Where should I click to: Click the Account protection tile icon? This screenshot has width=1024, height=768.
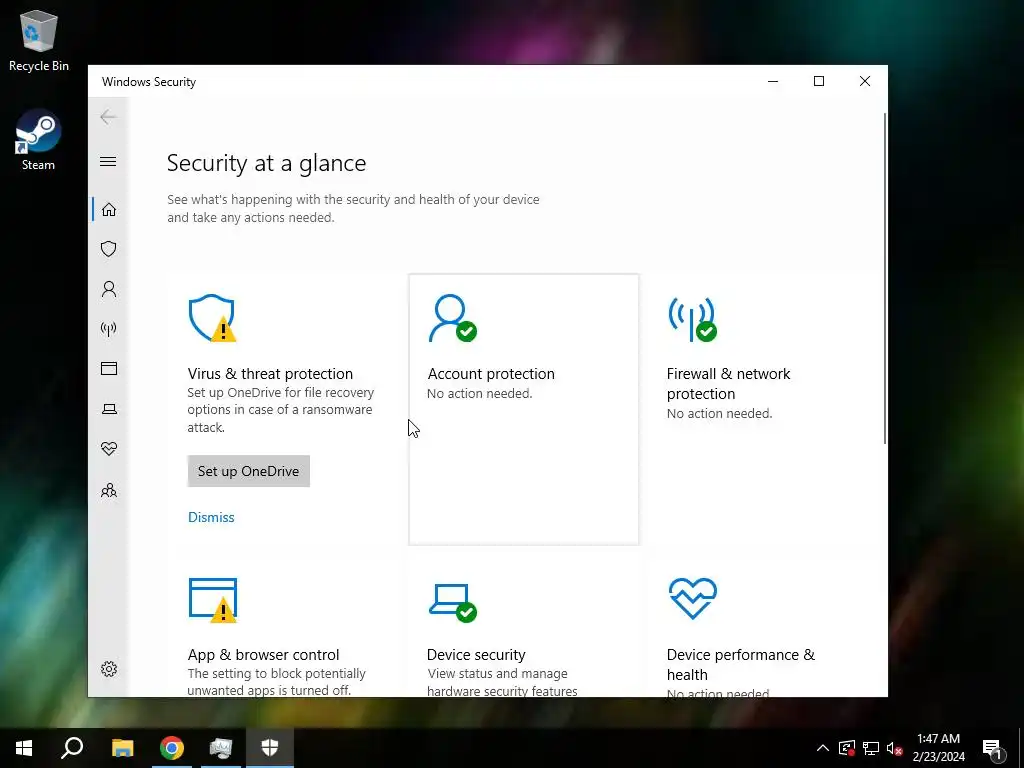coord(452,318)
